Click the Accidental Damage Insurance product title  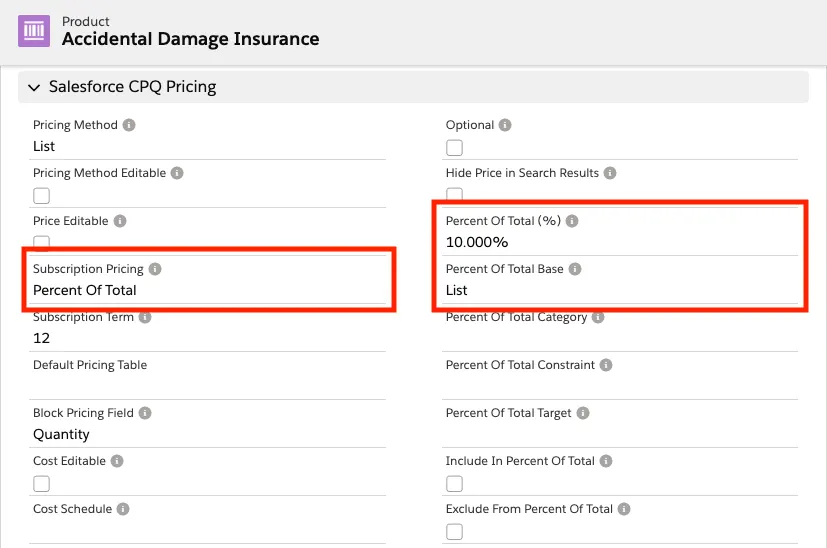190,39
